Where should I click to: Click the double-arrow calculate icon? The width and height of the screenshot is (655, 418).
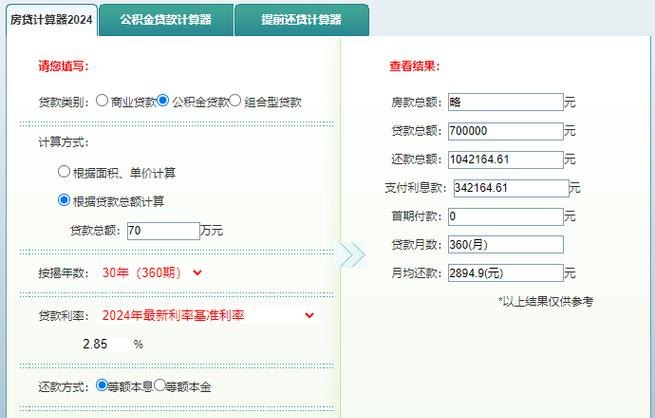click(352, 254)
